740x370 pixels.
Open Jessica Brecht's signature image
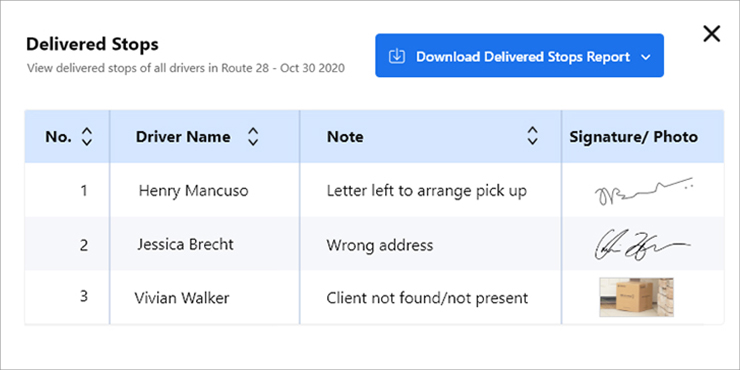tap(643, 245)
